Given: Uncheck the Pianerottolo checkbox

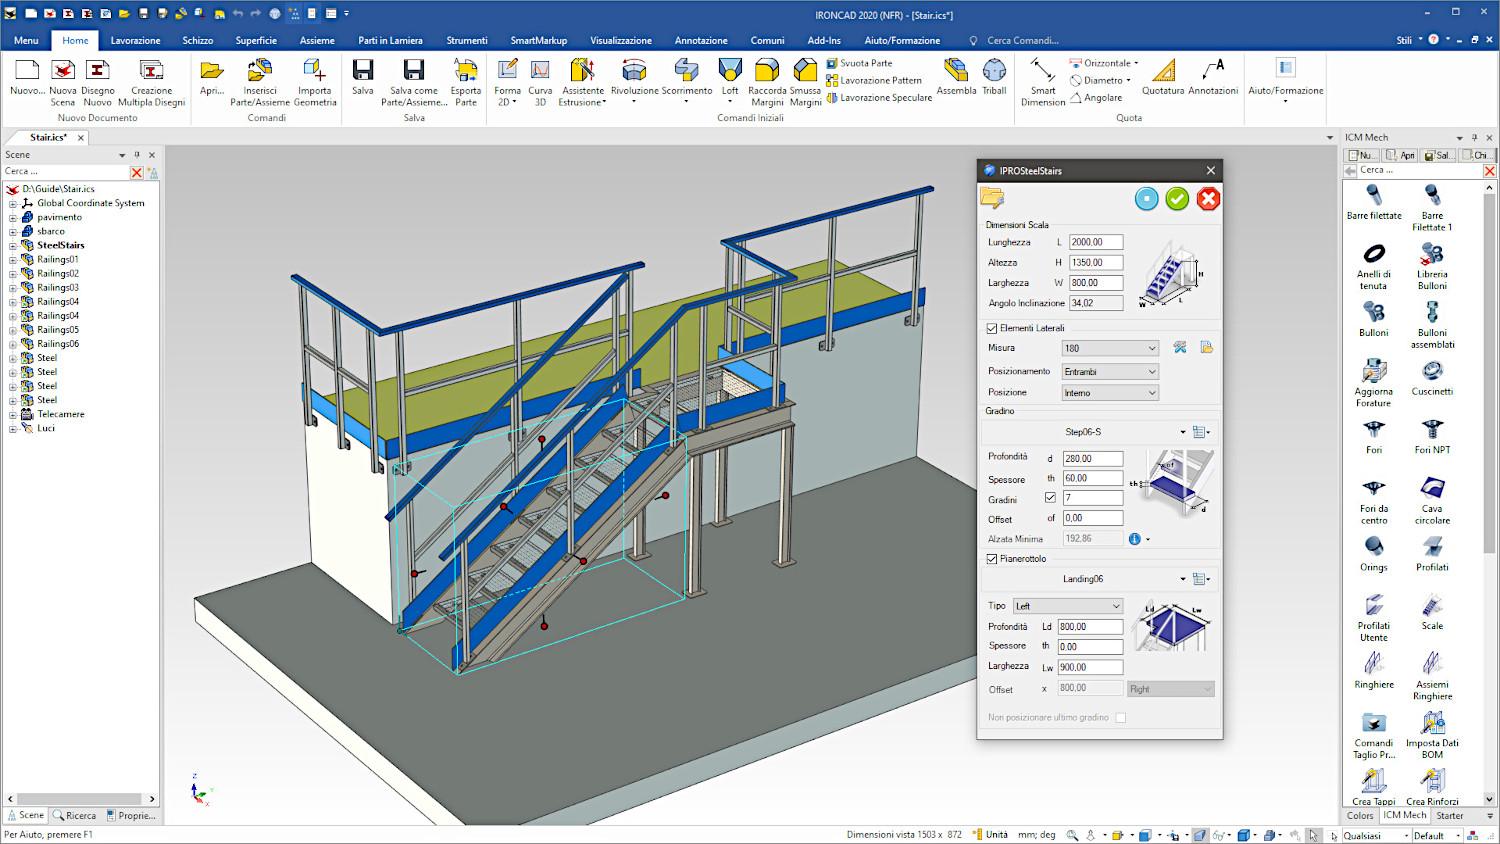Looking at the screenshot, I should [992, 559].
